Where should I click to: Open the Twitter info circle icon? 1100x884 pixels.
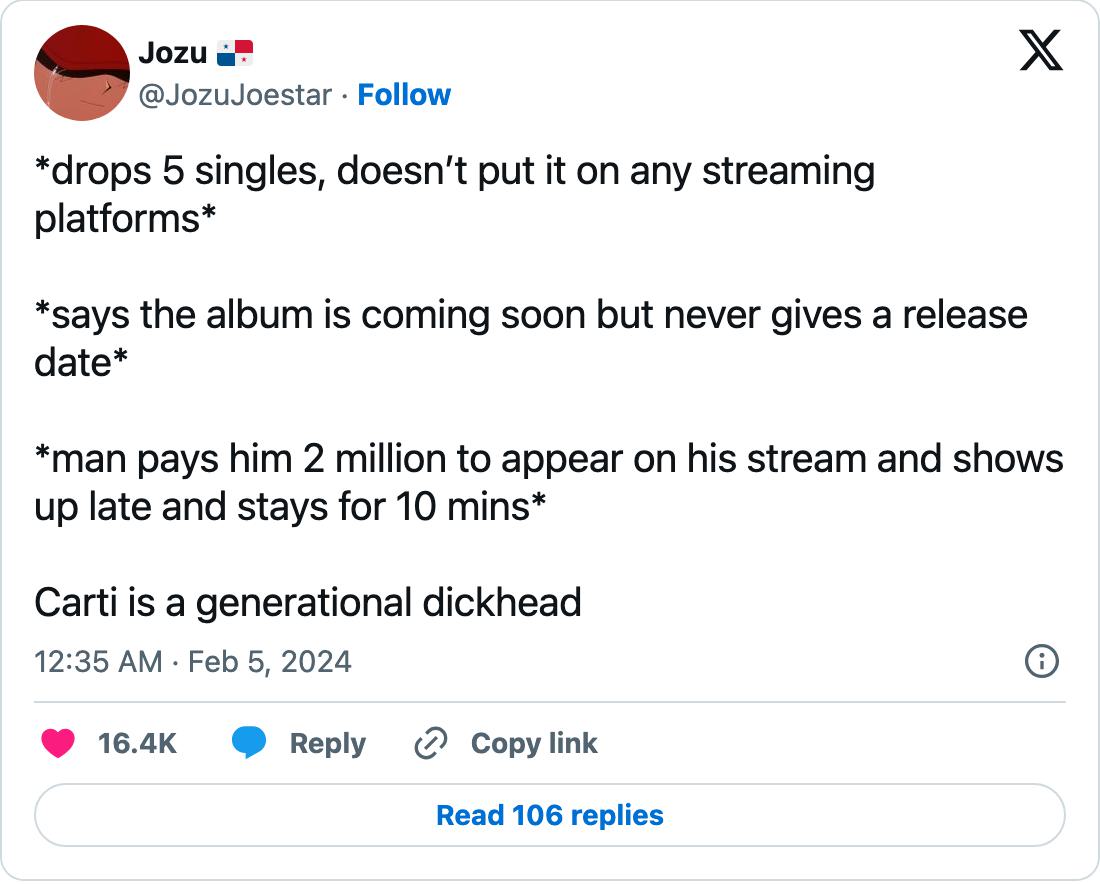tap(1042, 661)
